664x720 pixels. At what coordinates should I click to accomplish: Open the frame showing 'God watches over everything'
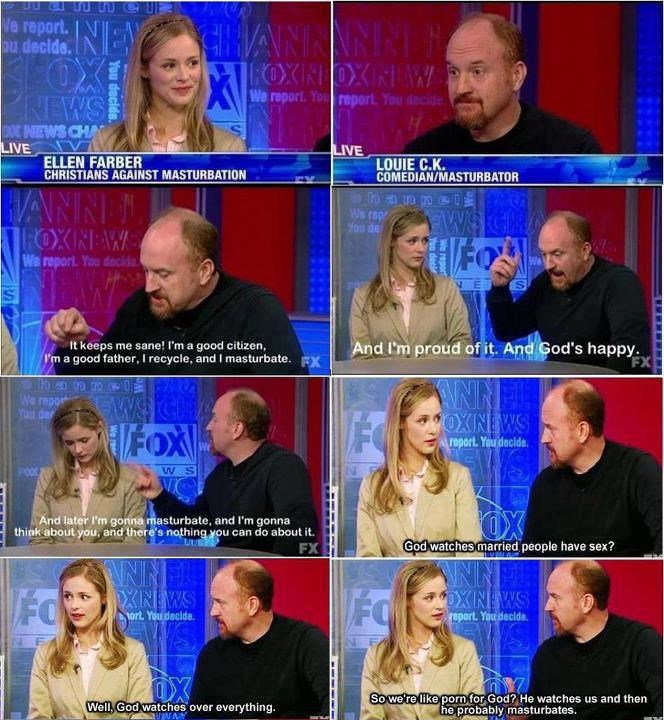[x=165, y=639]
